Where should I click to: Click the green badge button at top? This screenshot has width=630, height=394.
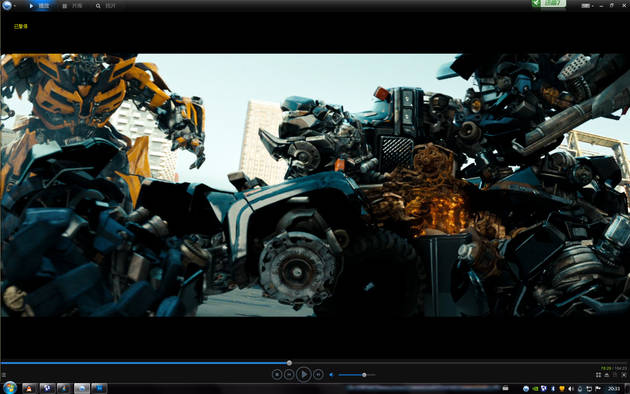click(548, 3)
